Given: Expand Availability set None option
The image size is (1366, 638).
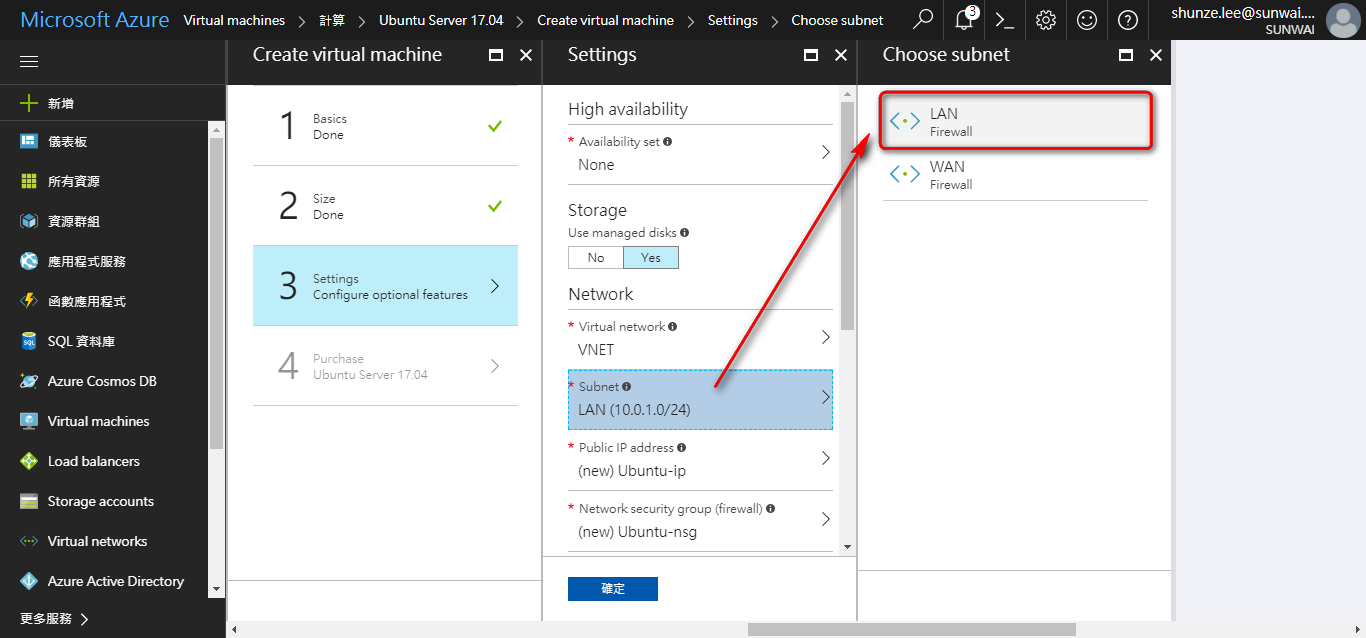Looking at the screenshot, I should click(700, 154).
